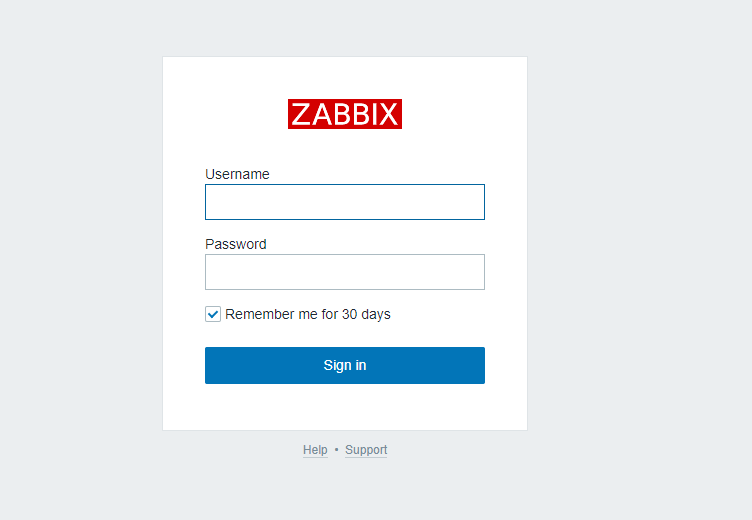Click the blue Sign in button
The height and width of the screenshot is (520, 752).
(345, 366)
